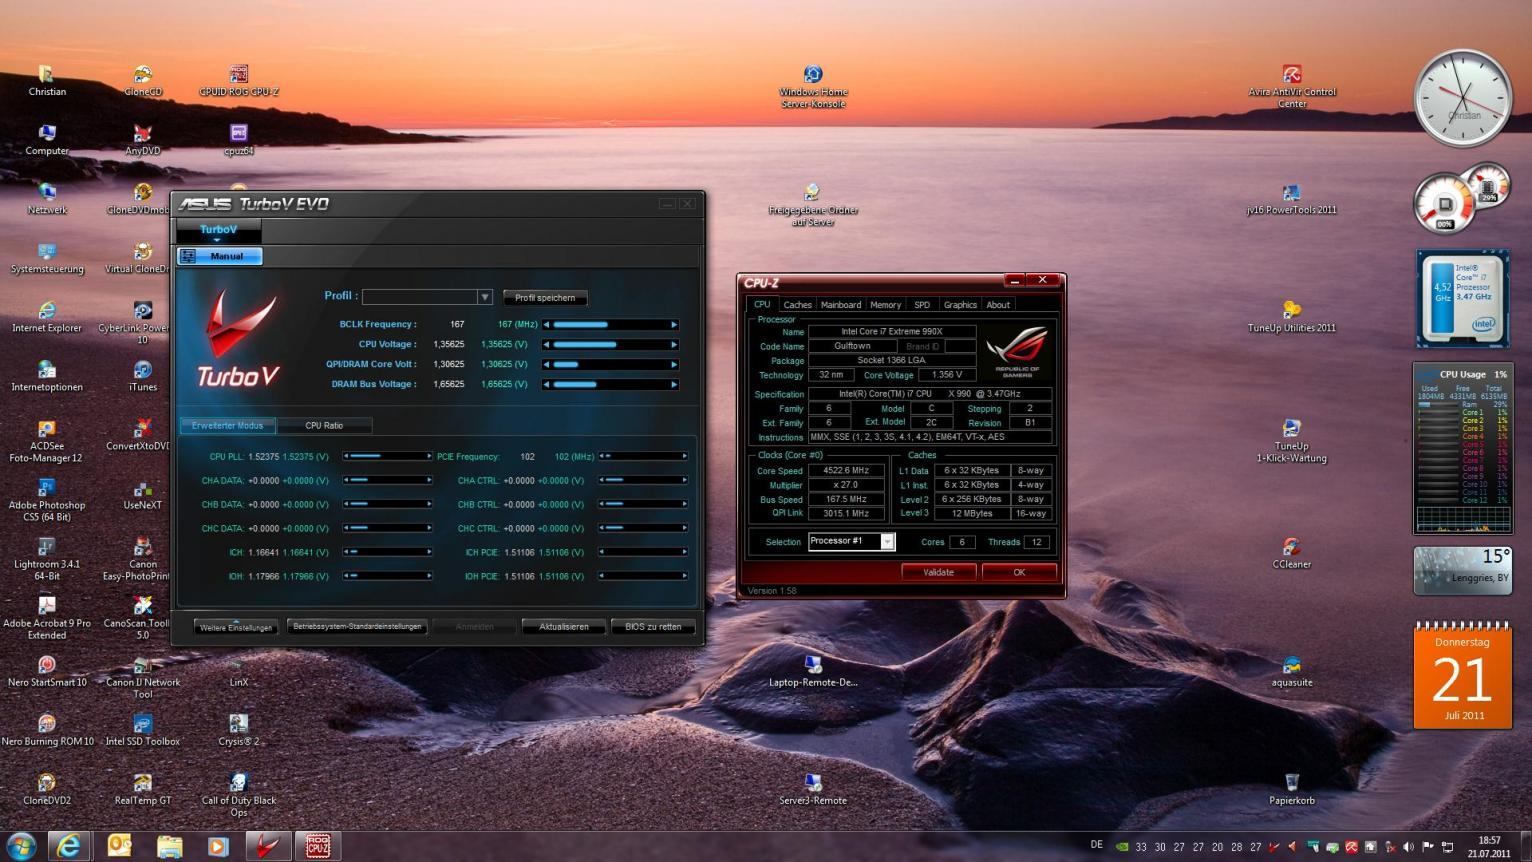The width and height of the screenshot is (1532, 862).
Task: Open the Avira AntiVir Control Center icon
Action: [x=1292, y=86]
